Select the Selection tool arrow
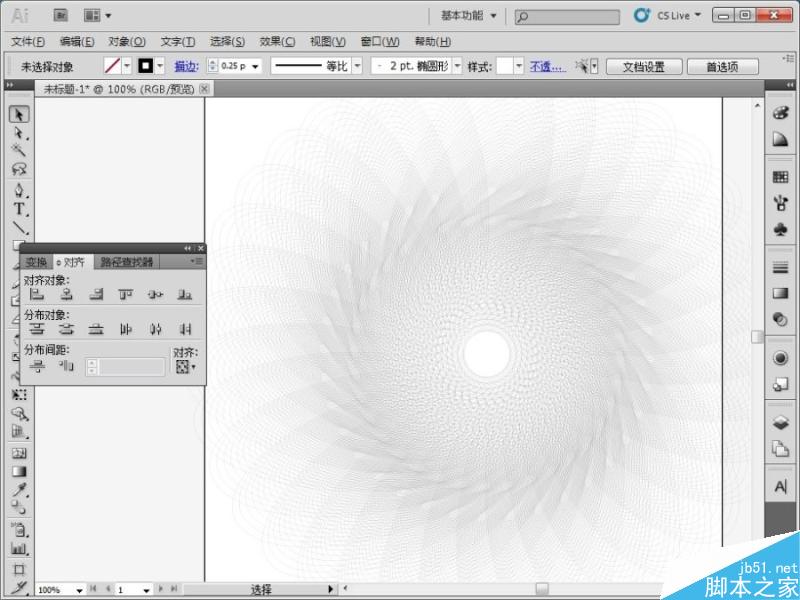The width and height of the screenshot is (800, 600). coord(19,114)
